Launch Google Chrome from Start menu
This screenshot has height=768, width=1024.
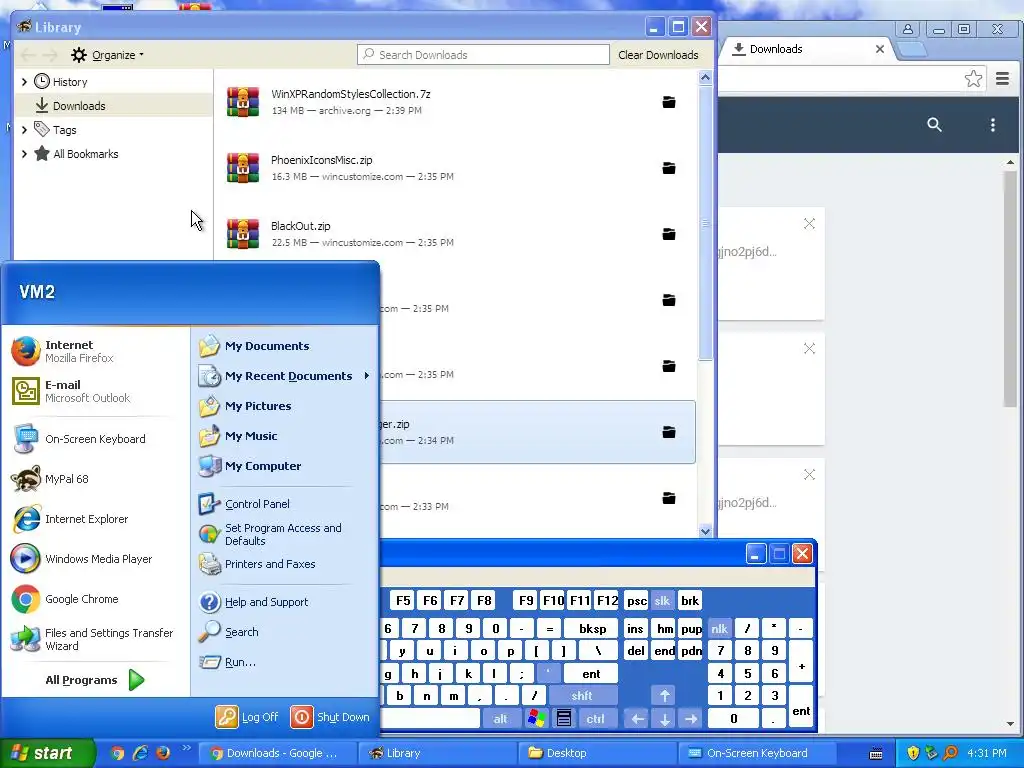coord(96,599)
